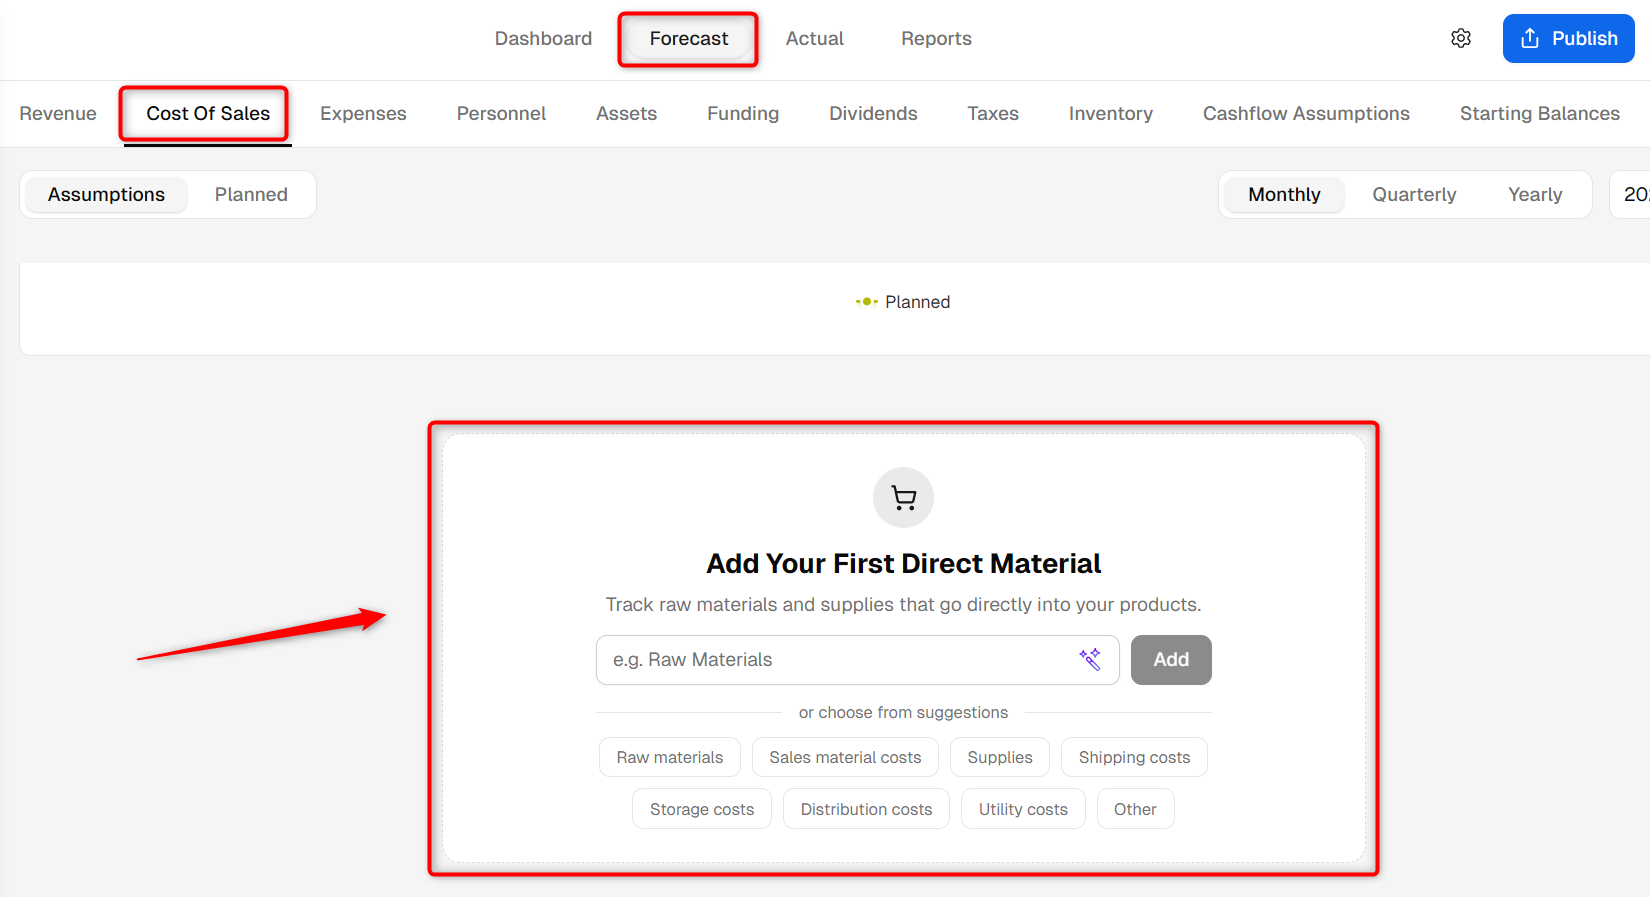Open the Dashboard tab
The width and height of the screenshot is (1650, 897).
tap(543, 38)
